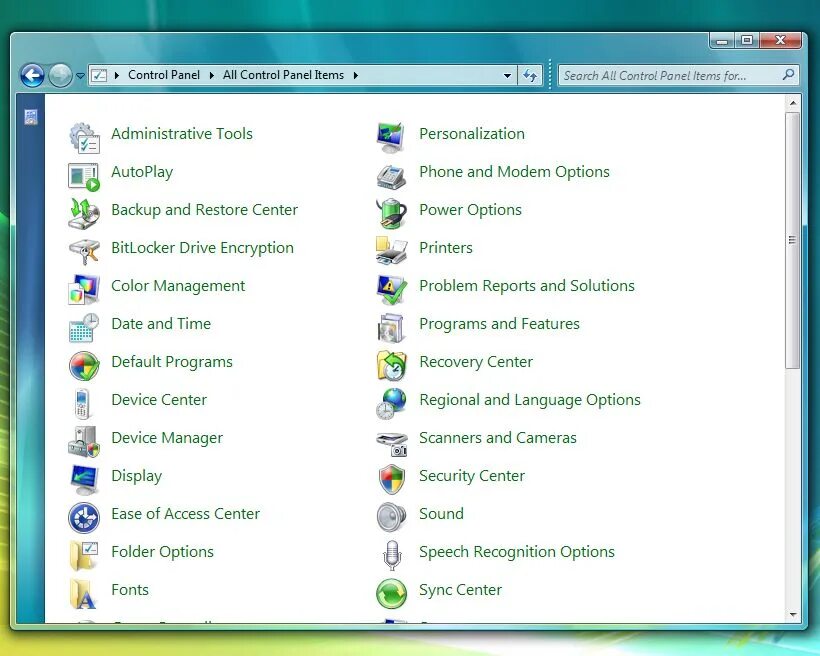Open the Display monitor icon
Screen dimensions: 820x656
pos(84,480)
